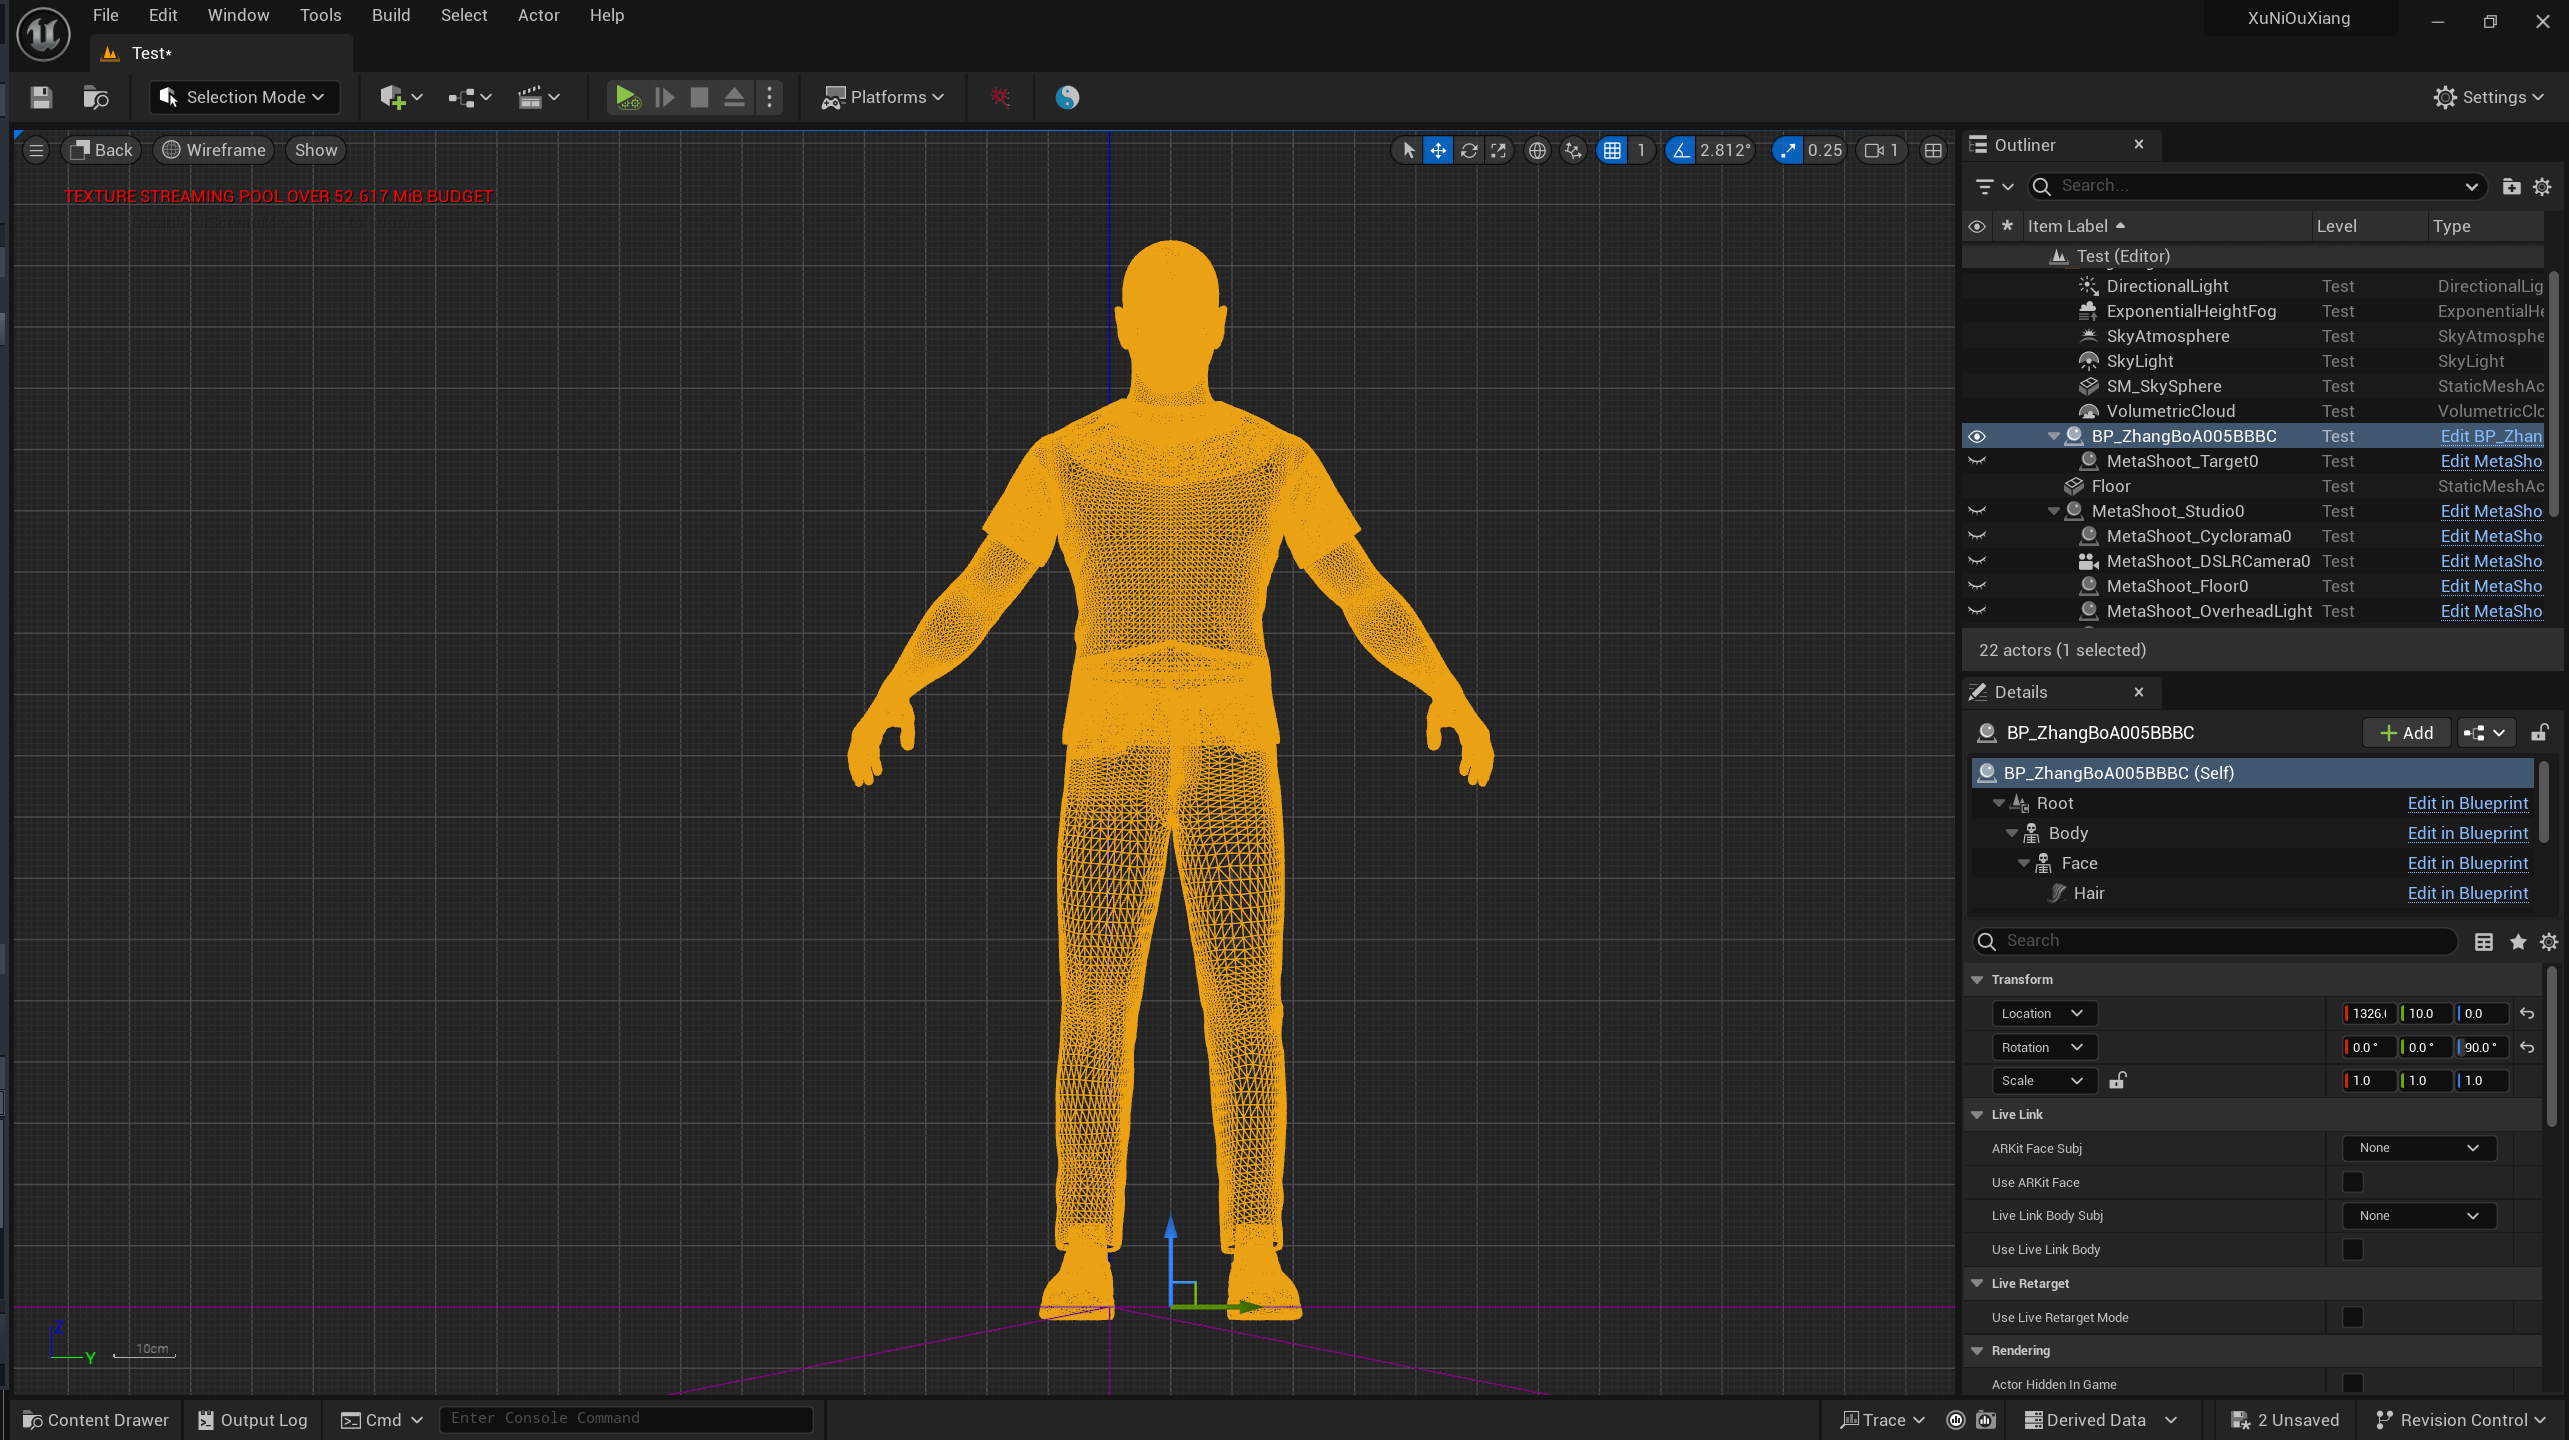Screen dimensions: 2569x1440
Task: Click the viewport layout maximize icon
Action: pyautogui.click(x=1933, y=150)
